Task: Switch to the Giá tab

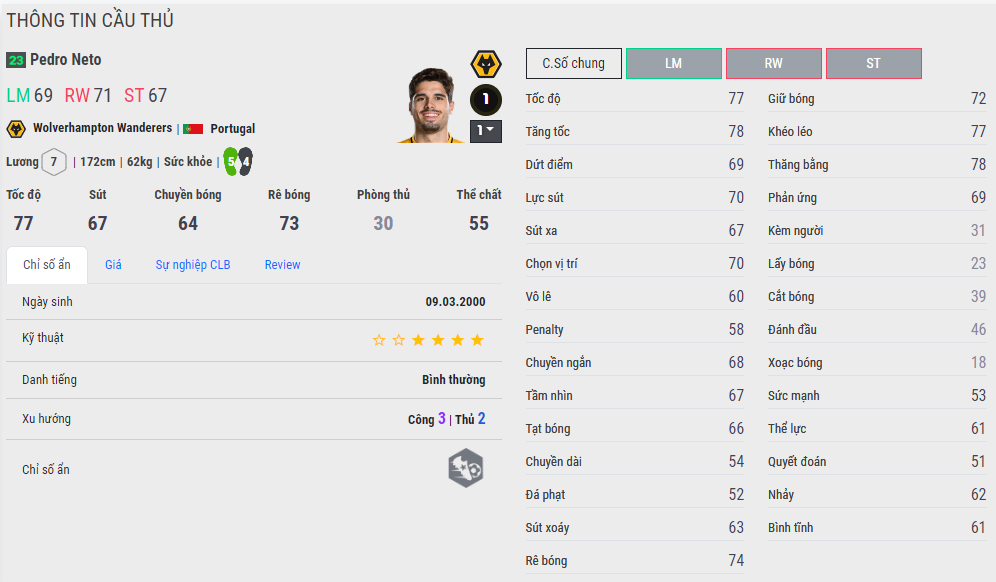Action: click(113, 265)
